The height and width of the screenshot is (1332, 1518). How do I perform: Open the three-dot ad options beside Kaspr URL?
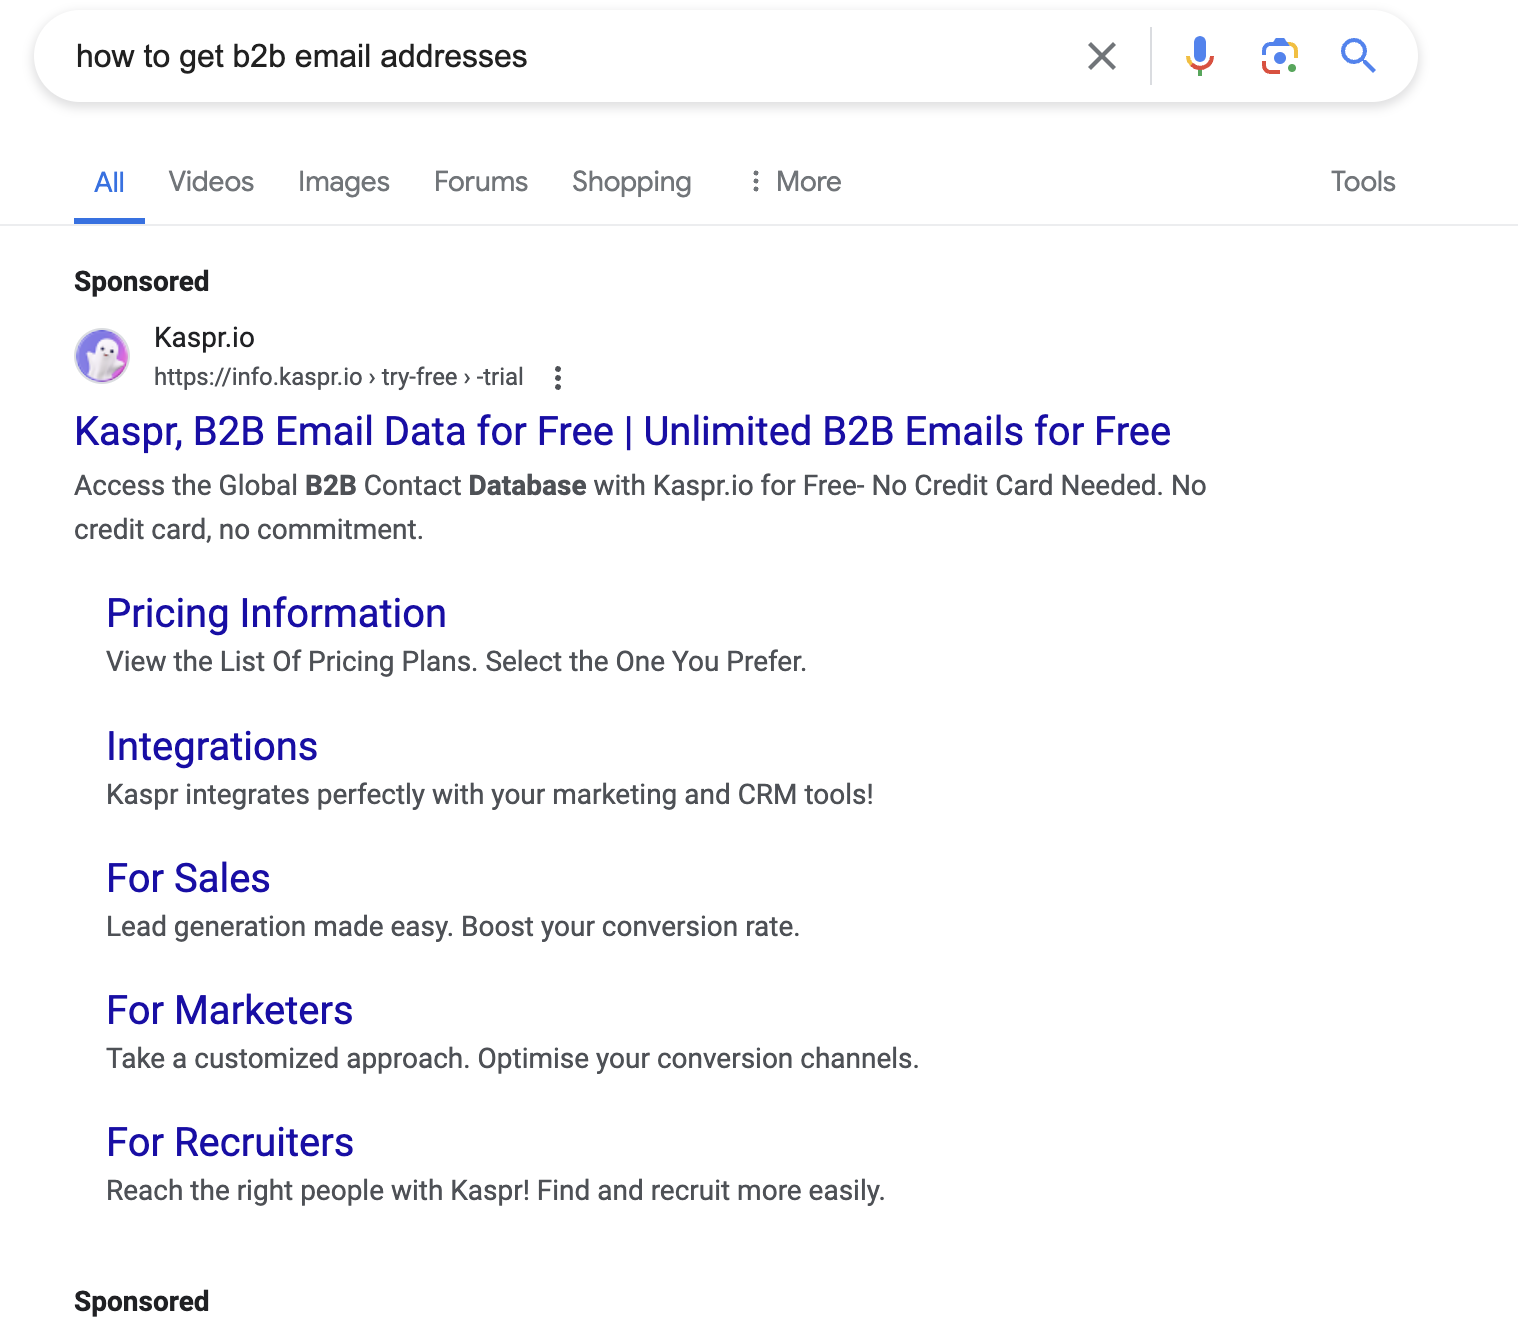(x=558, y=377)
